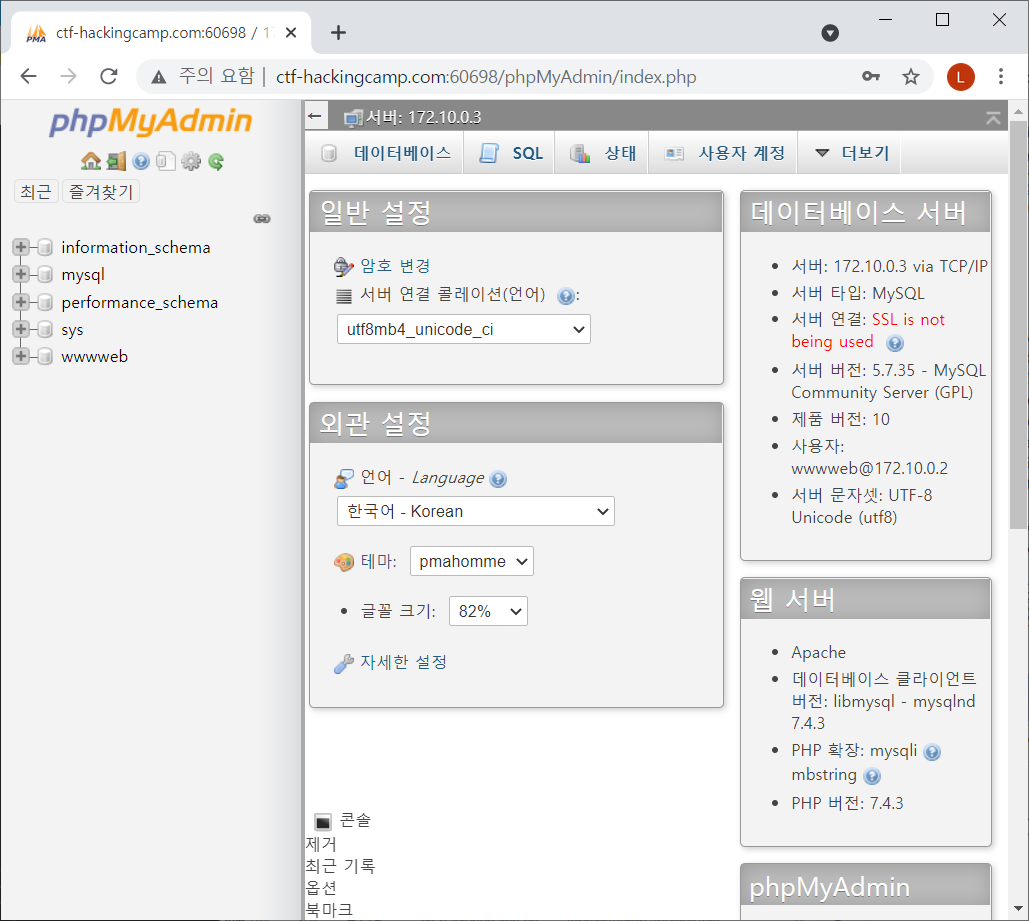
Task: Open phpMyAdmin home icon in sidebar
Action: 91,161
